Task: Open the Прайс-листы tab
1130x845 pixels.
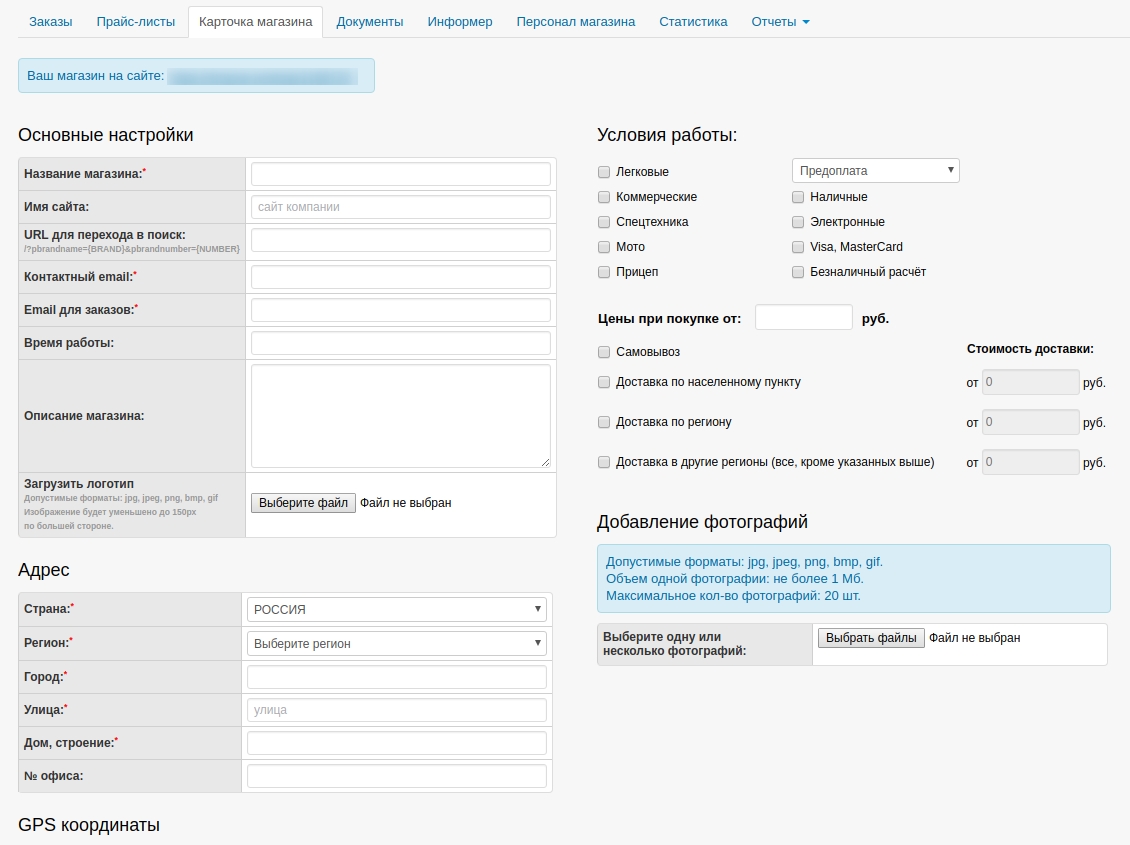Action: (135, 22)
